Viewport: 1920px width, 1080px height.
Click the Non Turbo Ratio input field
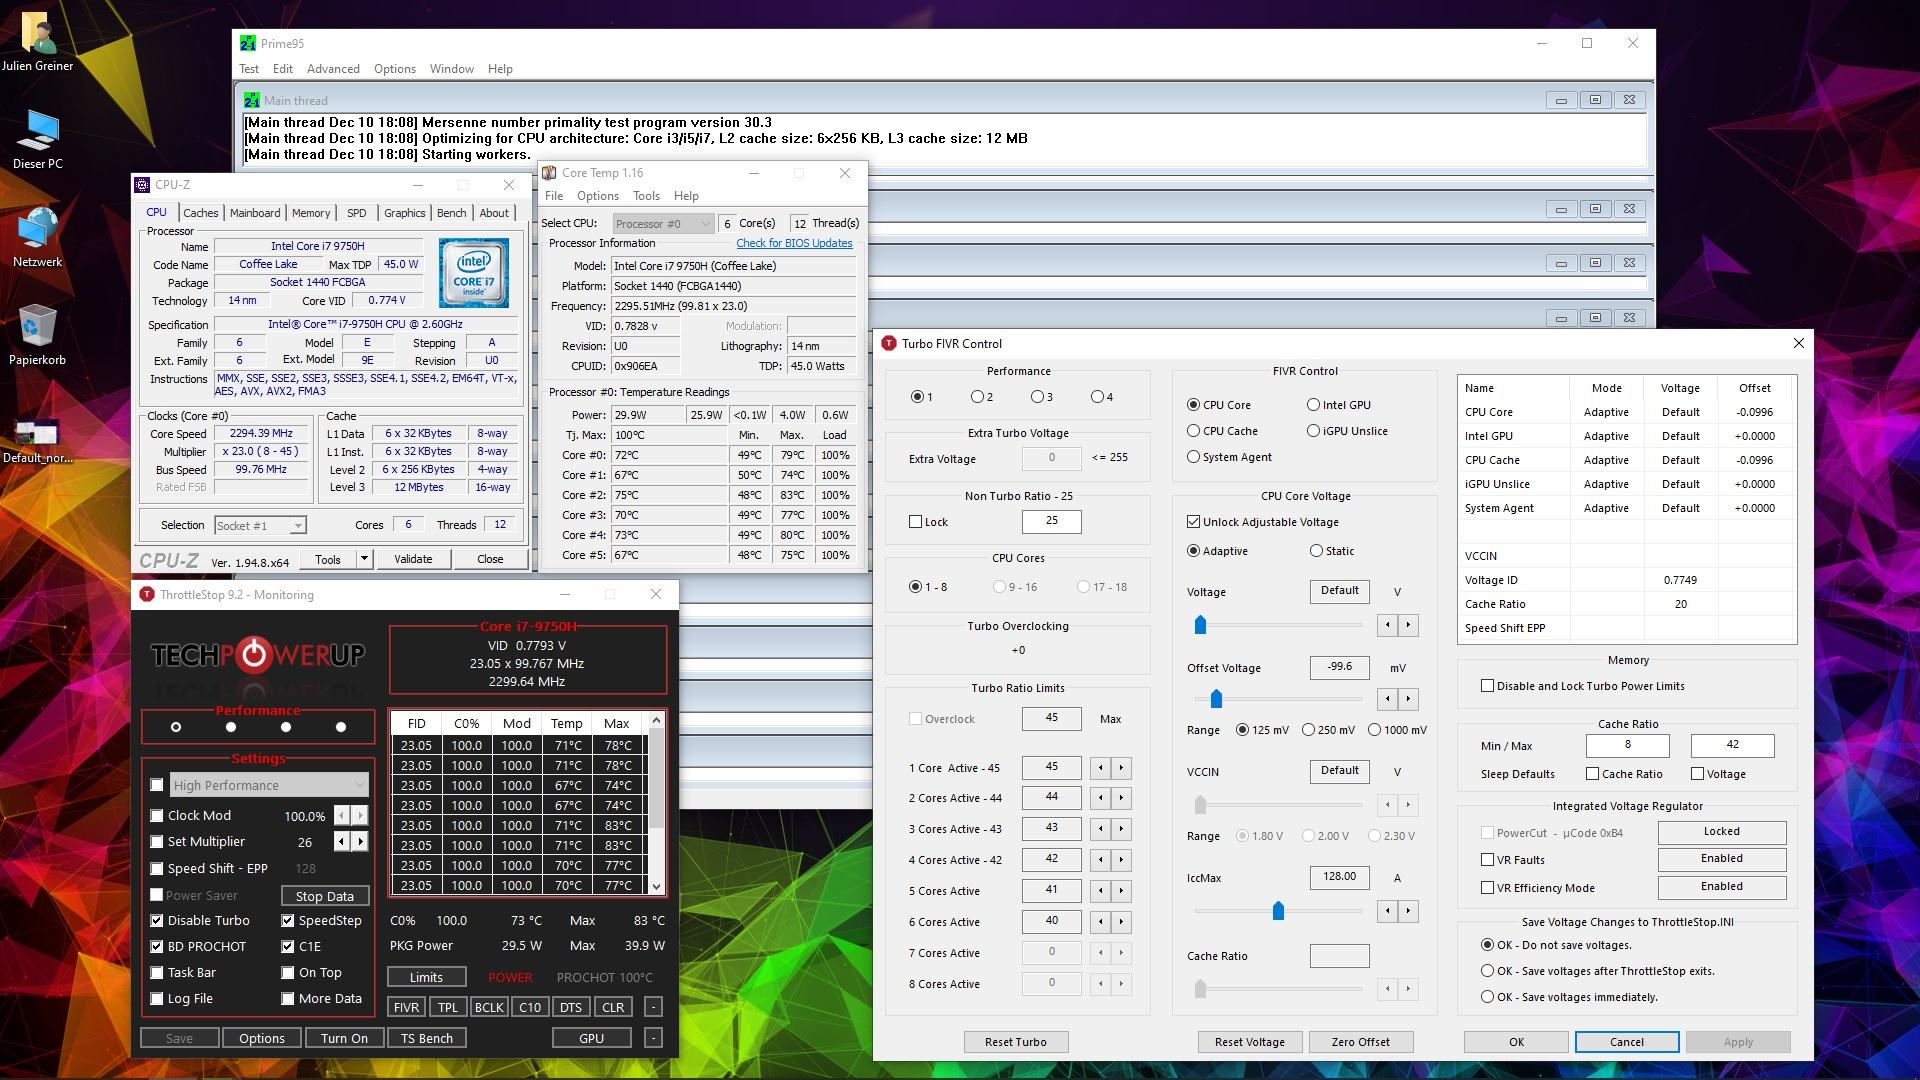(x=1051, y=521)
